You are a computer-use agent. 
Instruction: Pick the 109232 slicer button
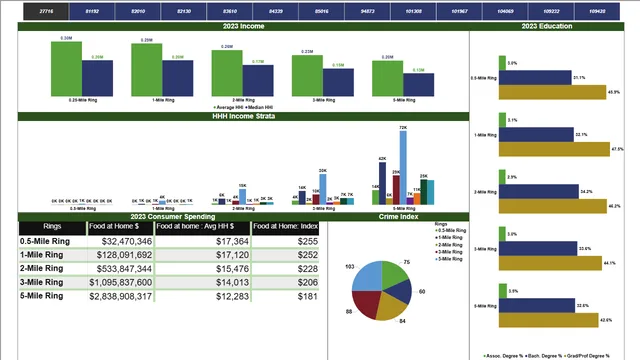(551, 11)
